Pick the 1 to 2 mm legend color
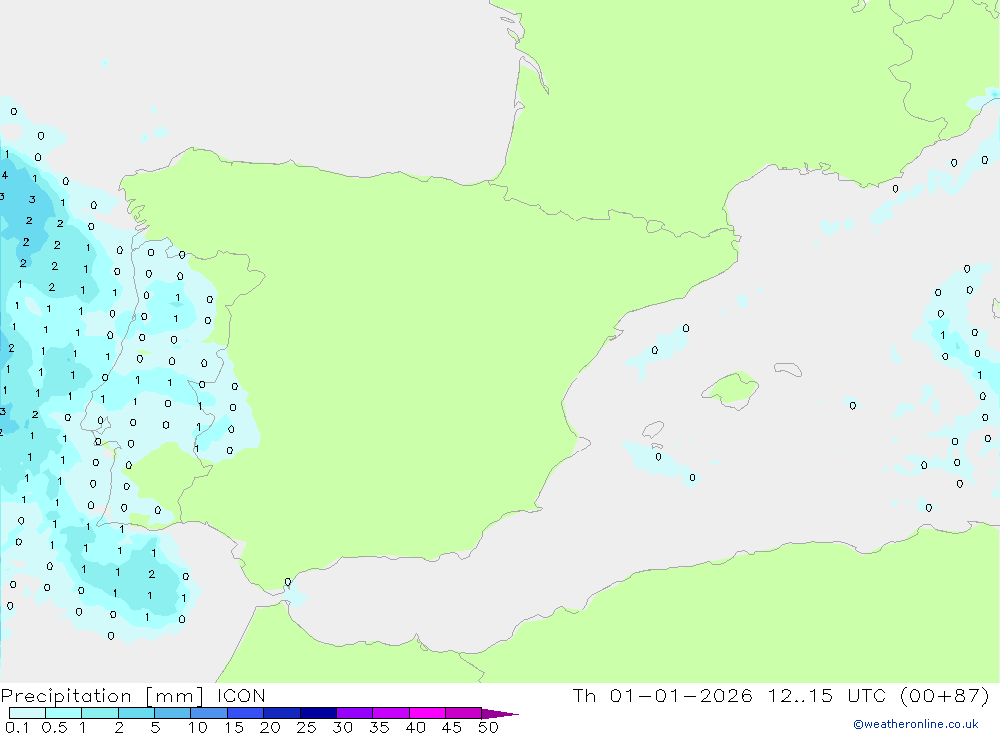The width and height of the screenshot is (1000, 733). (100, 713)
